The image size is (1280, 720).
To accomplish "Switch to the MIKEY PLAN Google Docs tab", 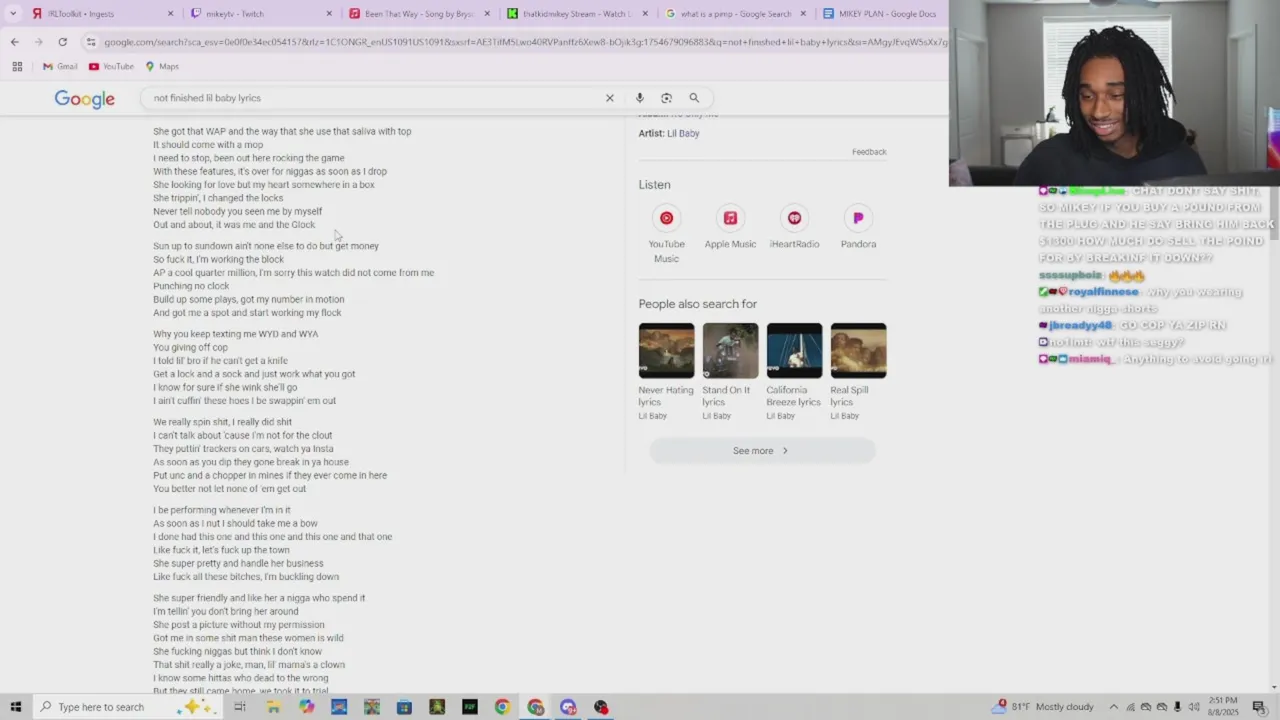I will point(882,14).
